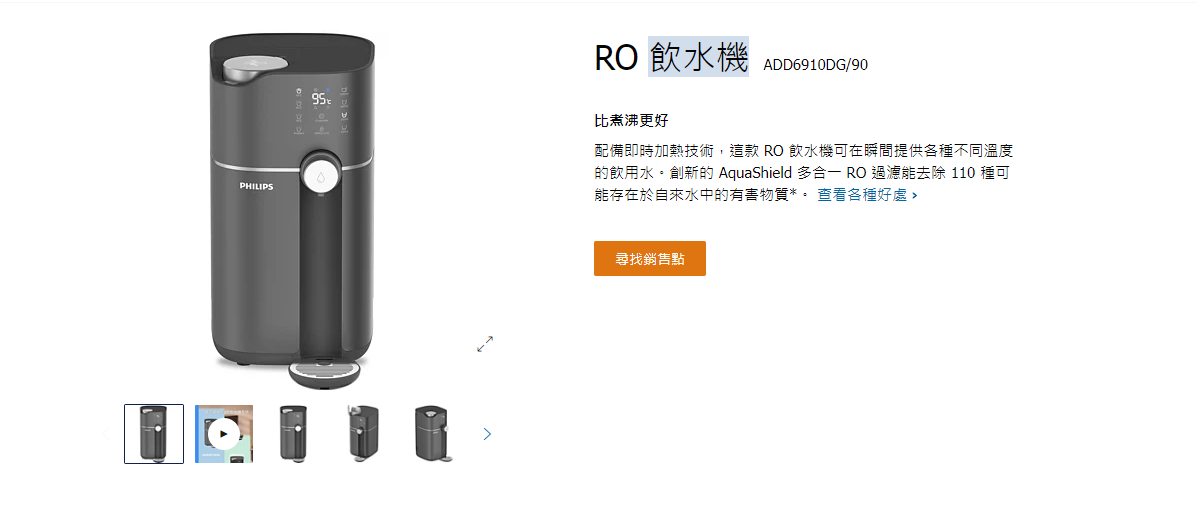Click the silver lid knob on product
The image size is (1197, 509).
[x=255, y=68]
